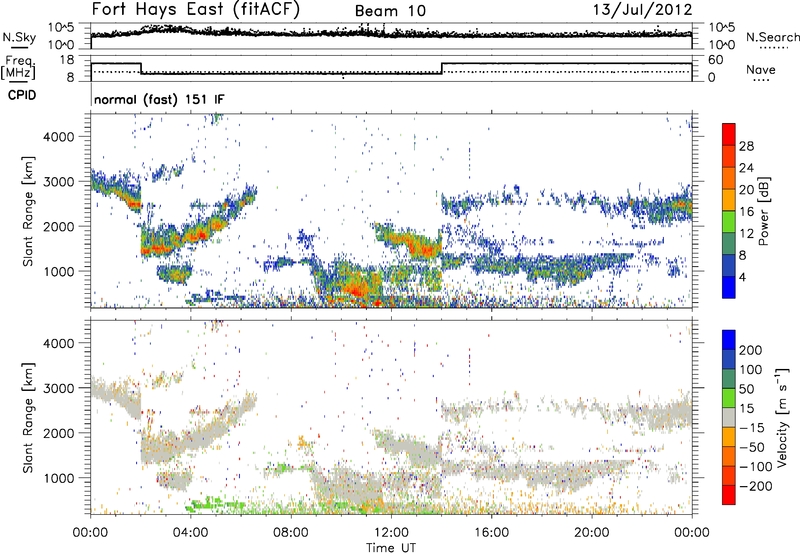
Task: Click the velocity panel "Slant Range [km]" label
Action: 28,418
